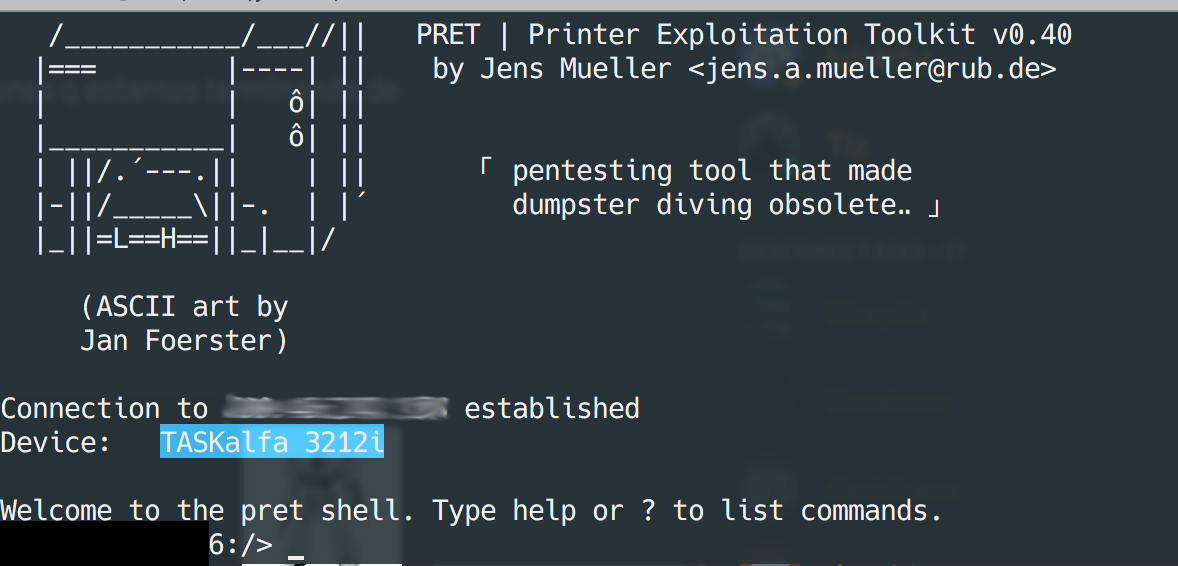This screenshot has width=1178, height=566.
Task: Click the ASCII art by credit line
Action: [184, 307]
